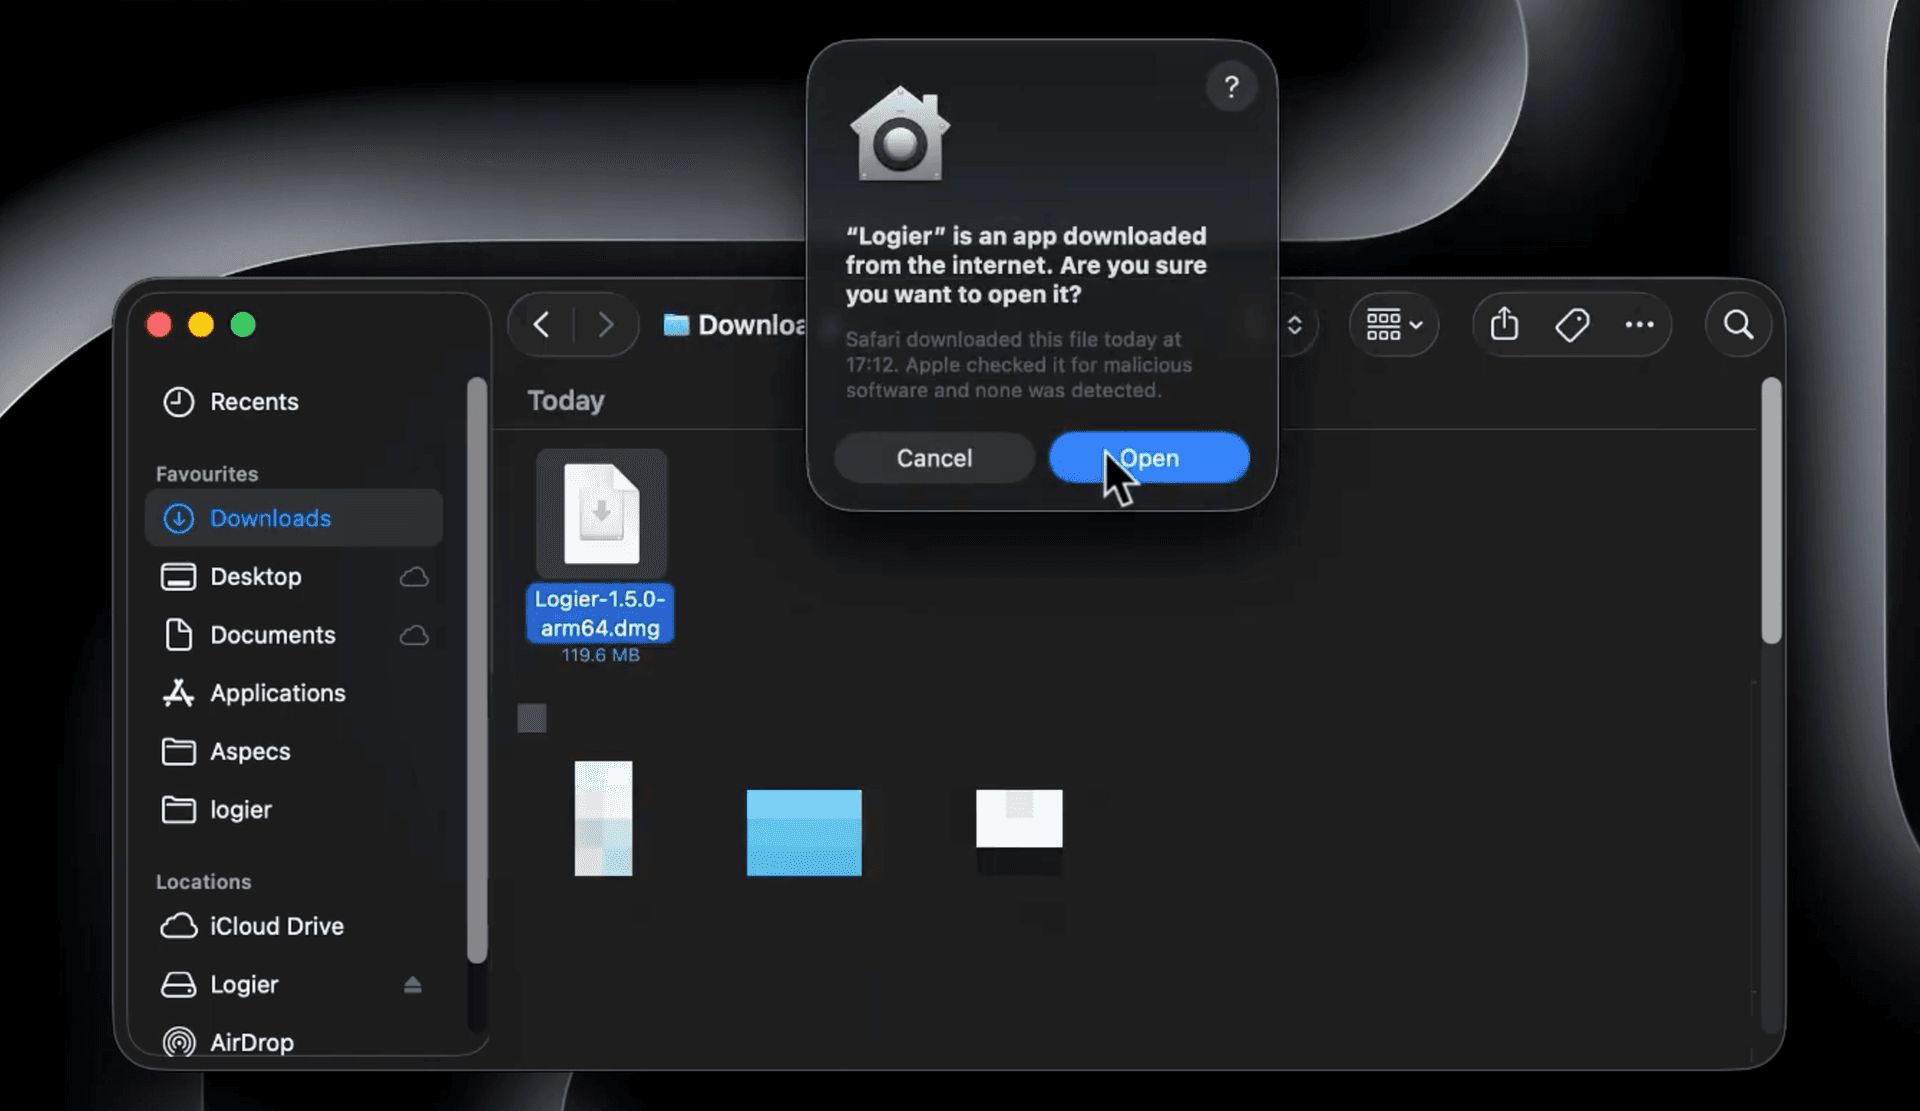Click the Locations section header
The width and height of the screenshot is (1920, 1111).
coord(203,882)
